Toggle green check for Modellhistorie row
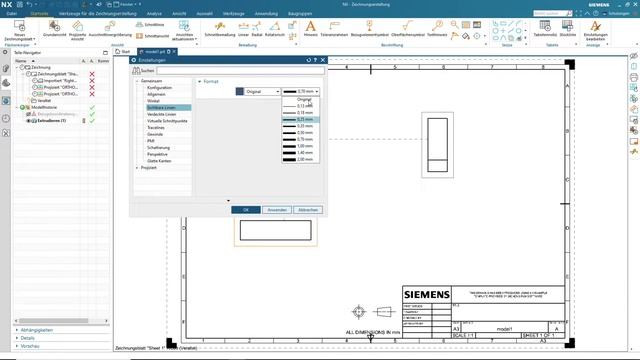Screen dimensions: 640x360 click(92, 107)
